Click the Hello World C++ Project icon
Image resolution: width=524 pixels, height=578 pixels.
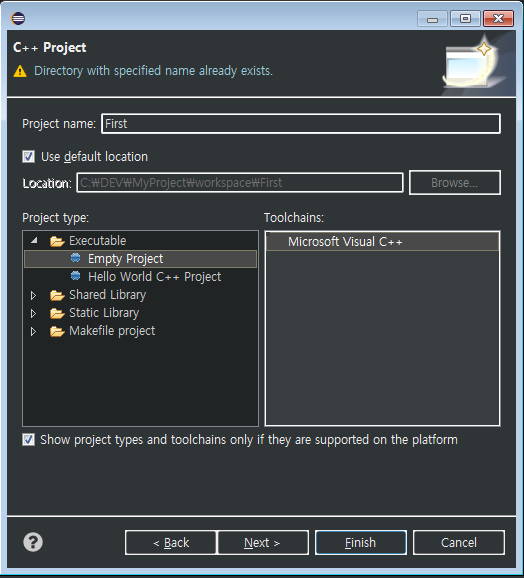[76, 276]
